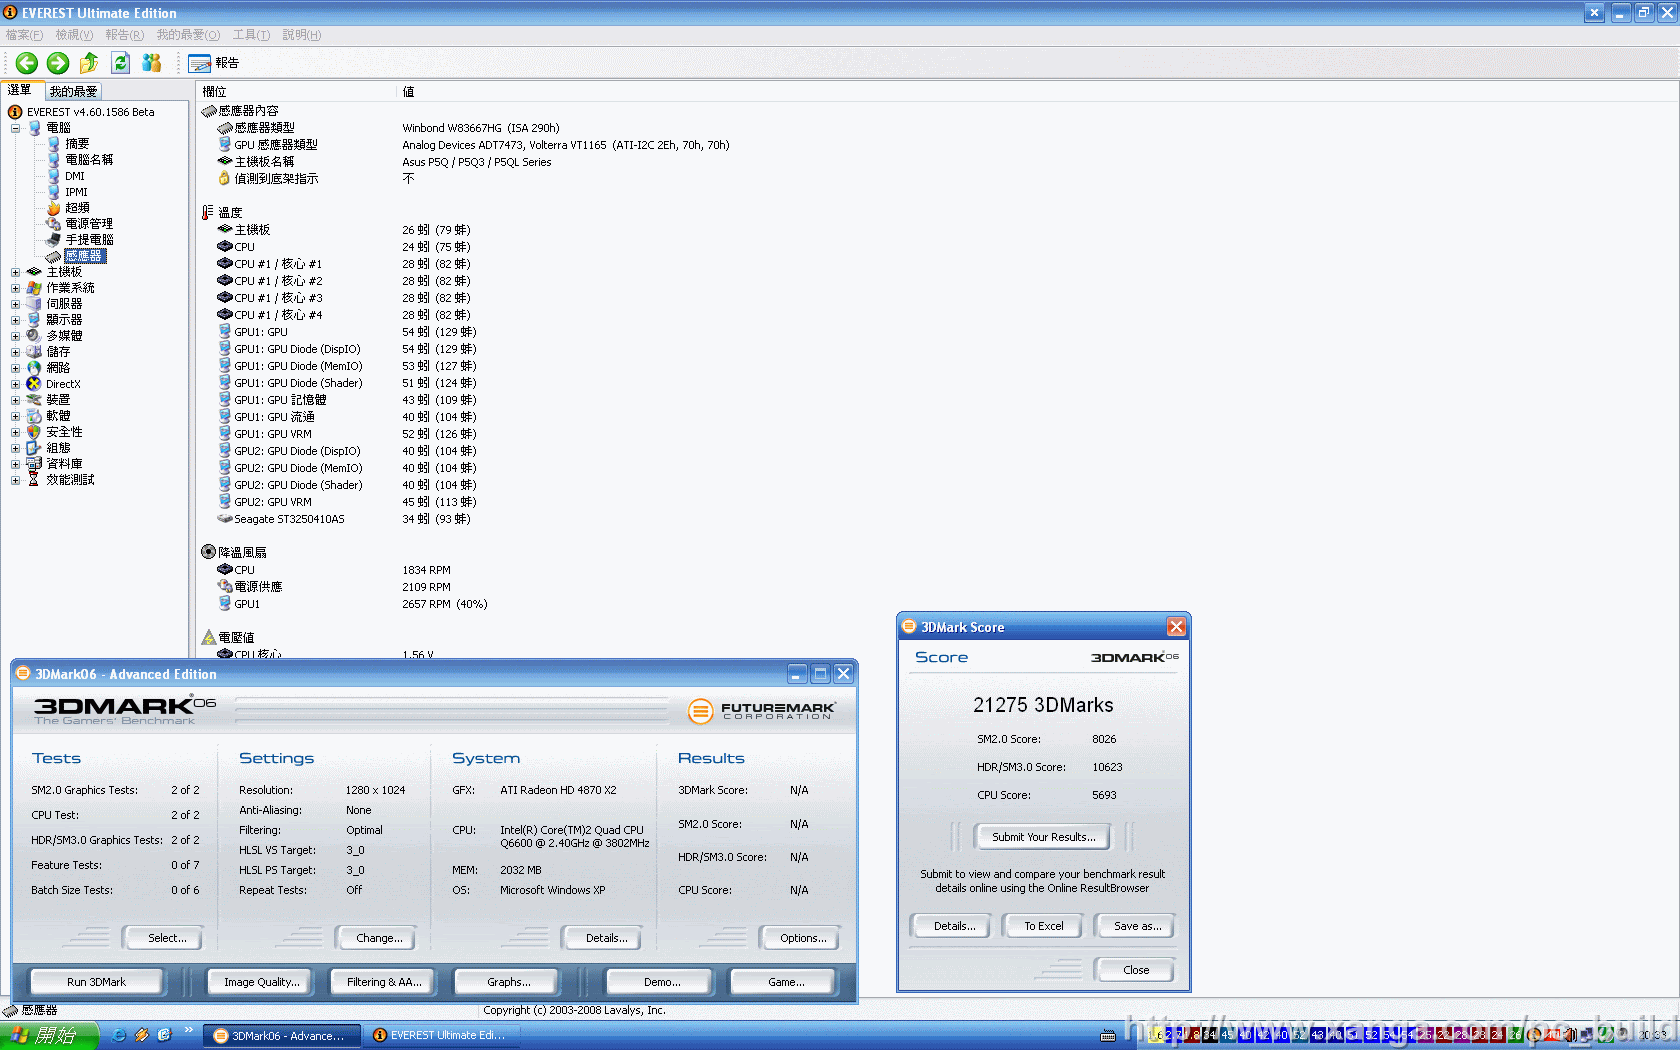The image size is (1680, 1050).
Task: Click the 21275 3DMarks score text
Action: coord(1043,705)
